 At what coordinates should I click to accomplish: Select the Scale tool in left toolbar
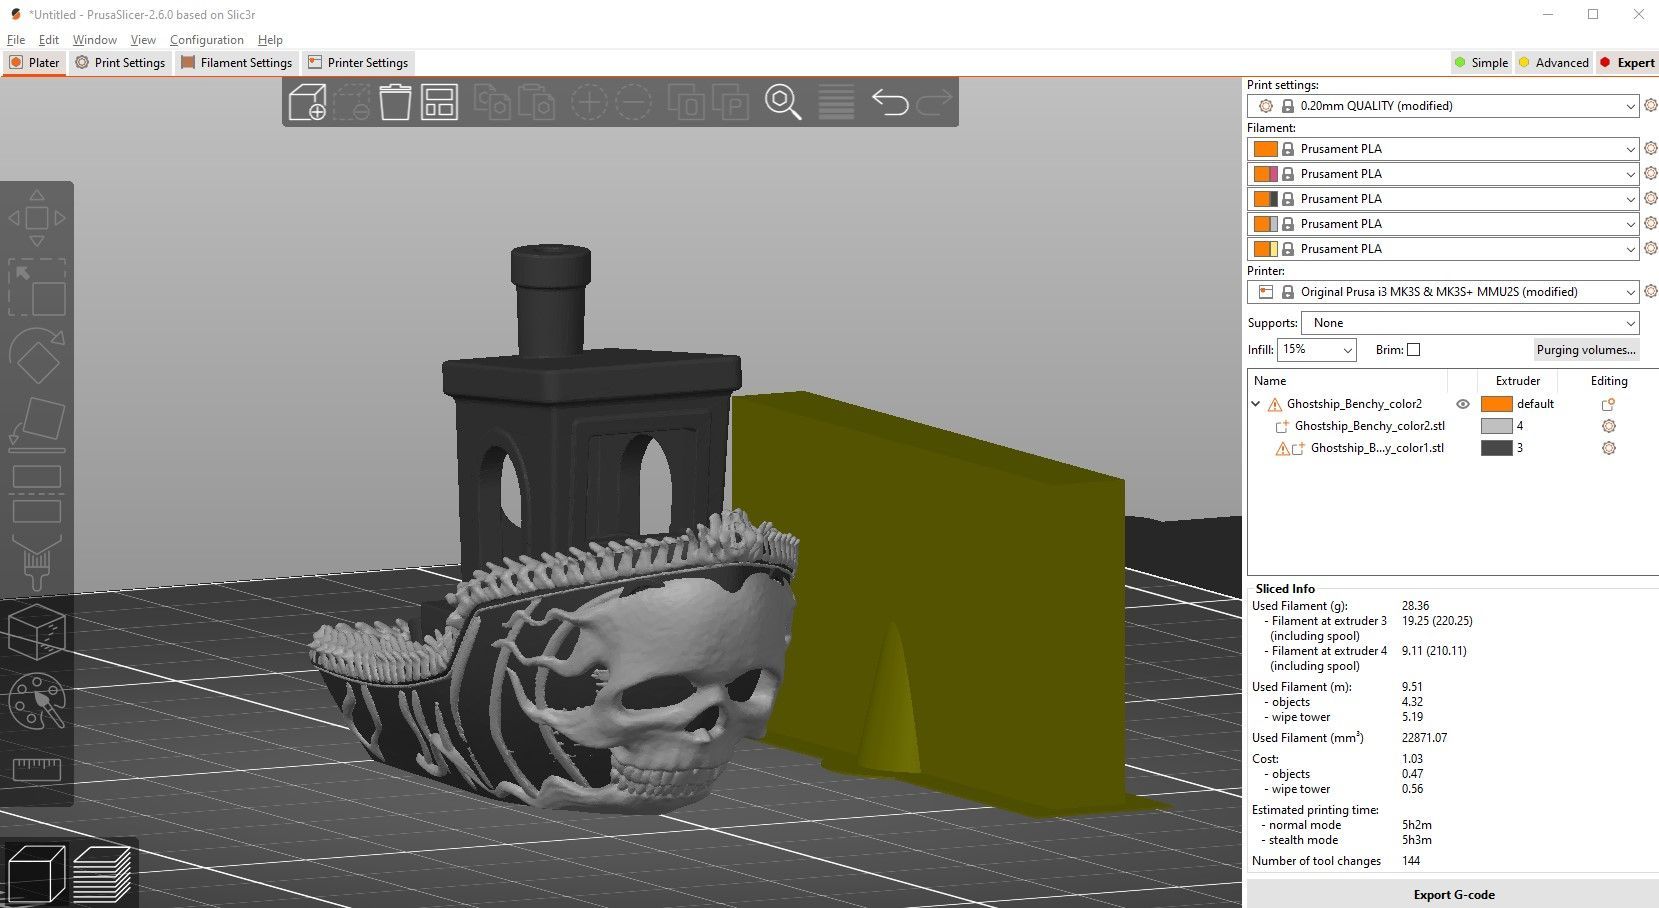[37, 287]
